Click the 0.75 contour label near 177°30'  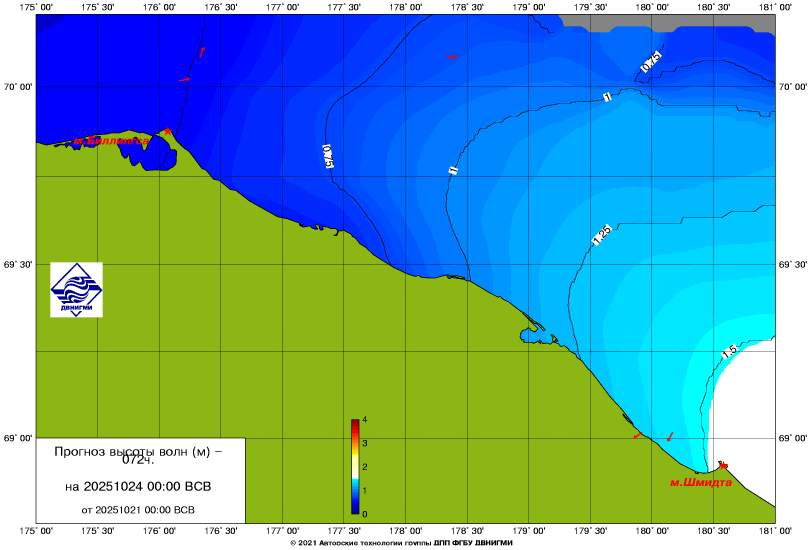pos(328,156)
